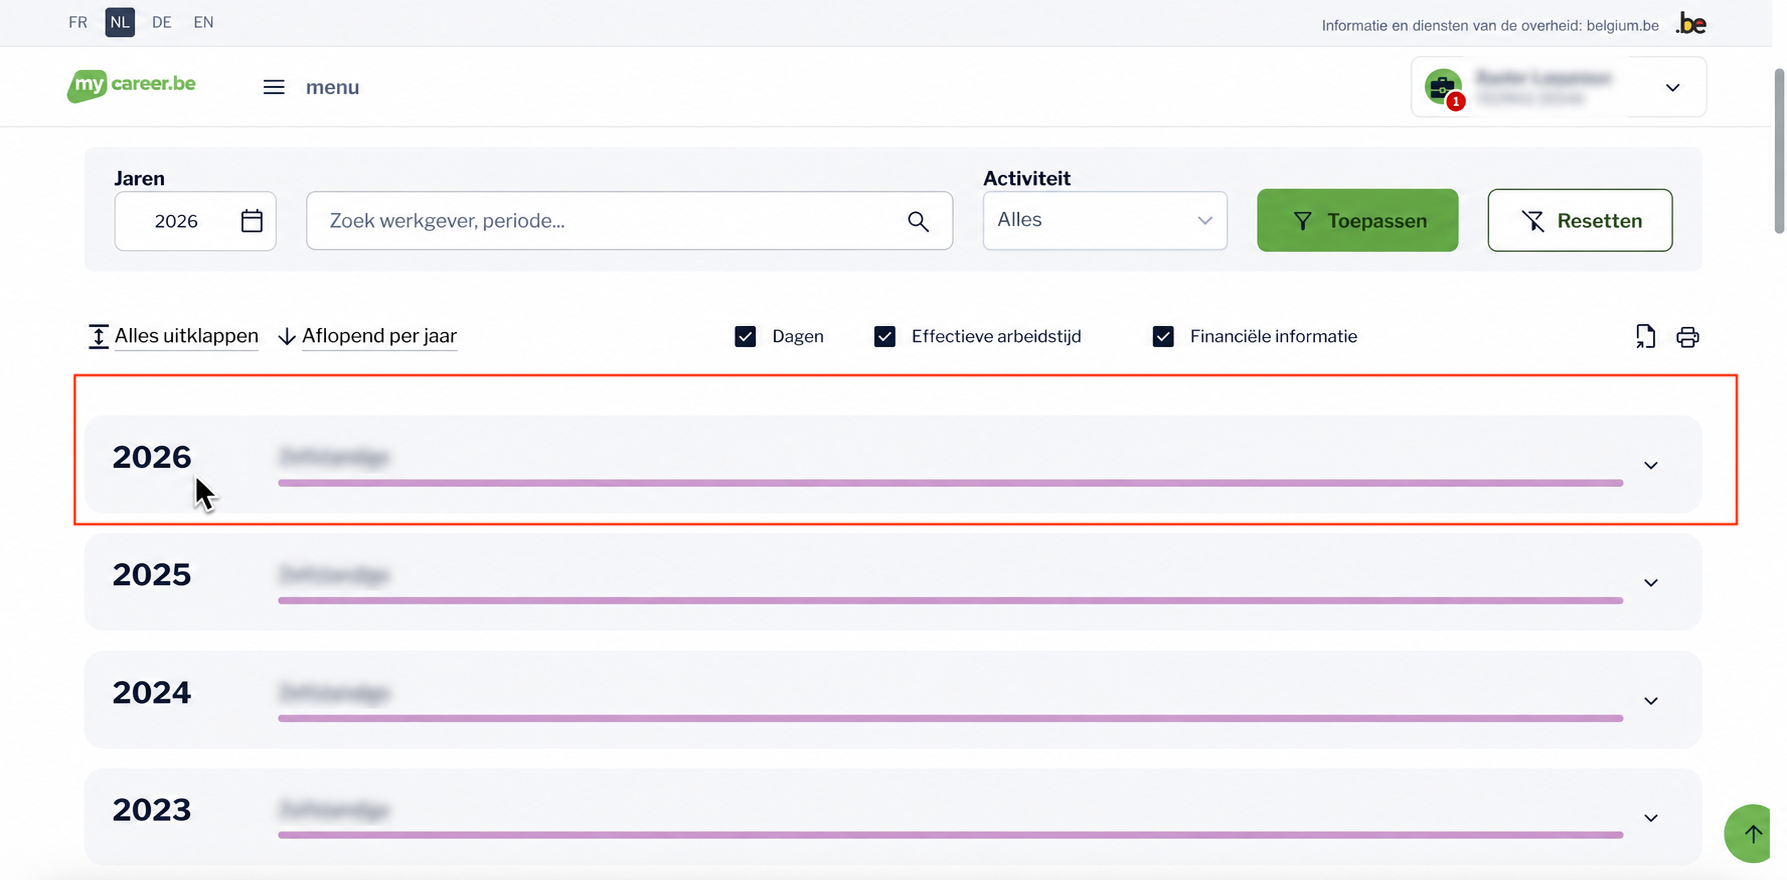Click the notification badge showing 1
Viewport: 1787px width, 880px height.
(x=1456, y=101)
